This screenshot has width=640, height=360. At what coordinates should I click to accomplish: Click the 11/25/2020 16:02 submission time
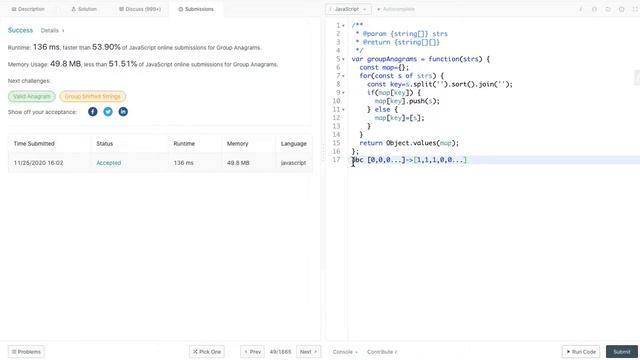tap(38, 163)
